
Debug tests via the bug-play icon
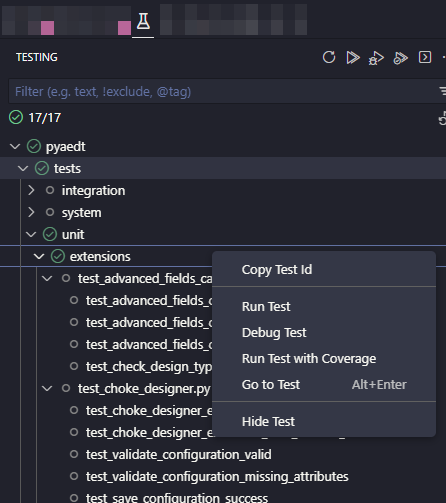tap(376, 58)
